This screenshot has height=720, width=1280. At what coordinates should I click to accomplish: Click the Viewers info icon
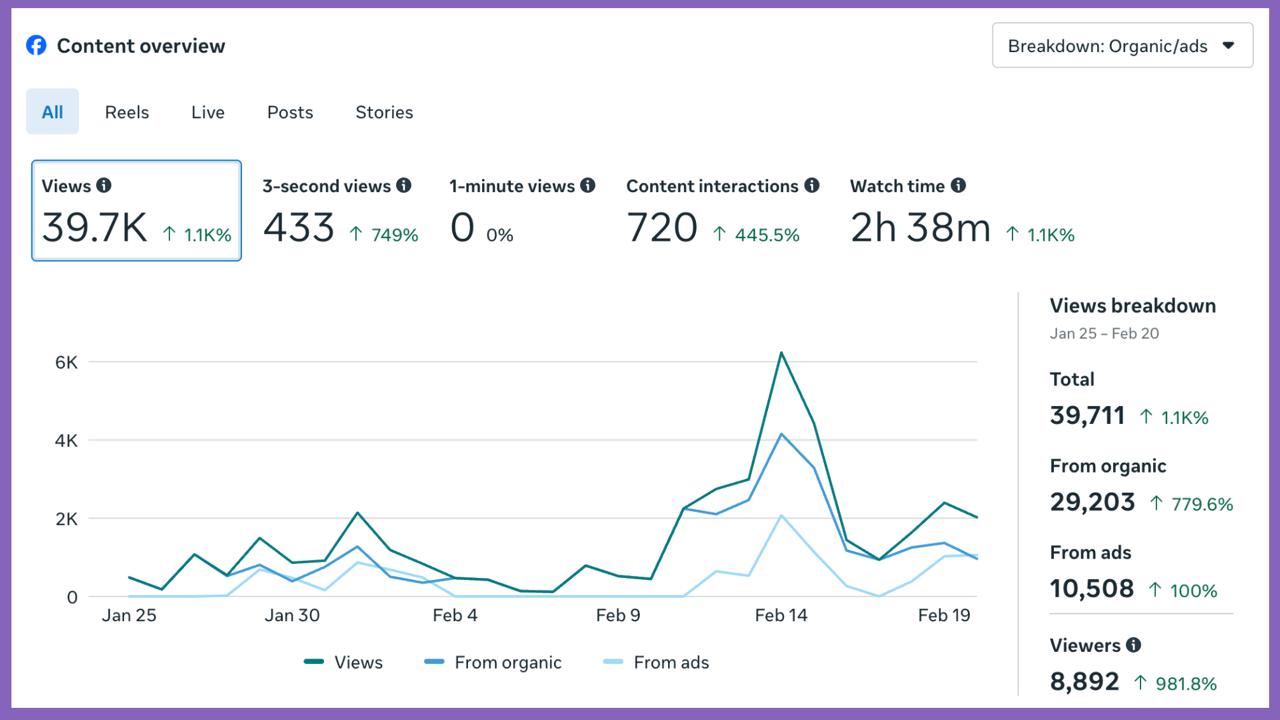point(1133,645)
